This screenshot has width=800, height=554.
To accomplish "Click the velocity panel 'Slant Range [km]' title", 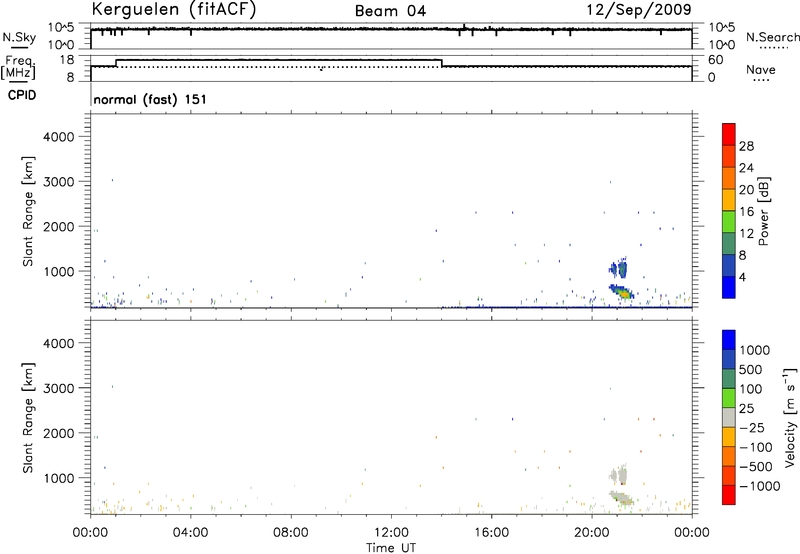I will click(28, 418).
